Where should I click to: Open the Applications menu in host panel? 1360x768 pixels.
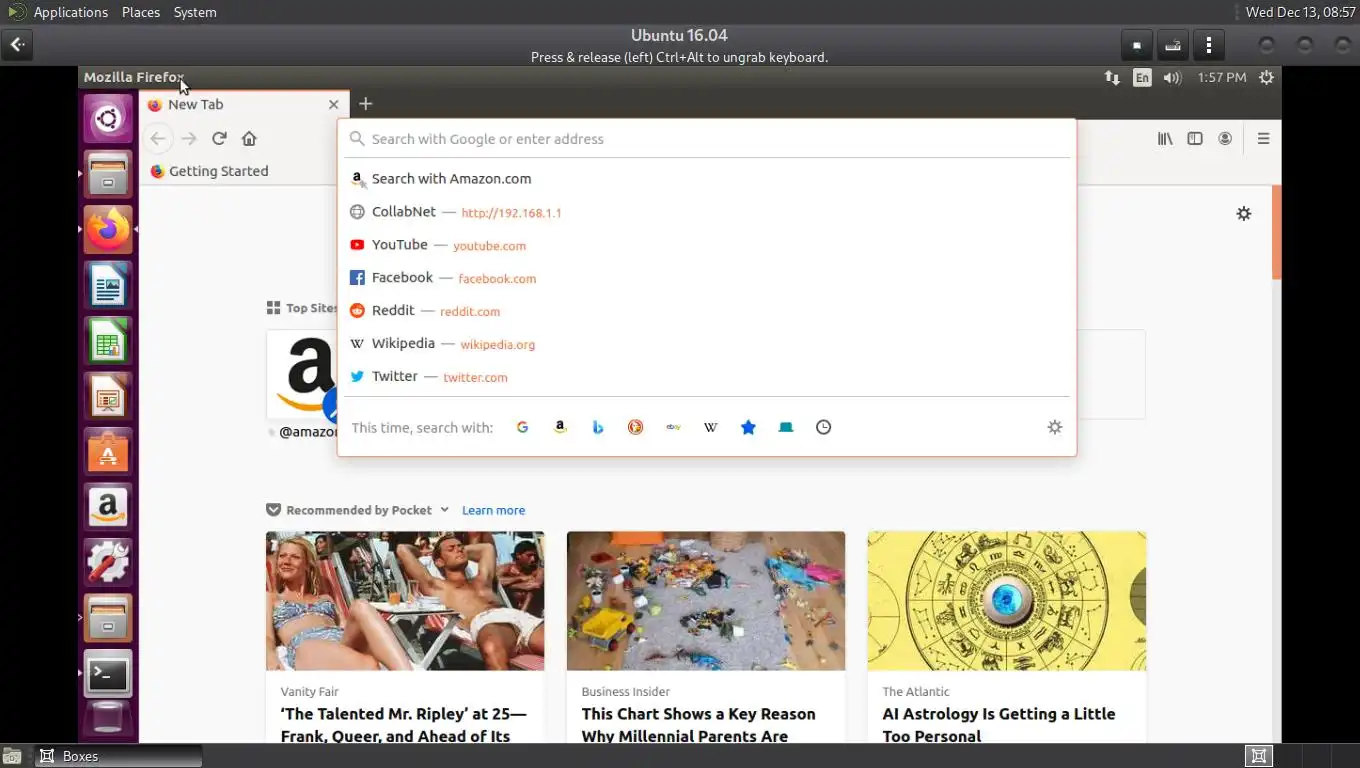click(70, 12)
